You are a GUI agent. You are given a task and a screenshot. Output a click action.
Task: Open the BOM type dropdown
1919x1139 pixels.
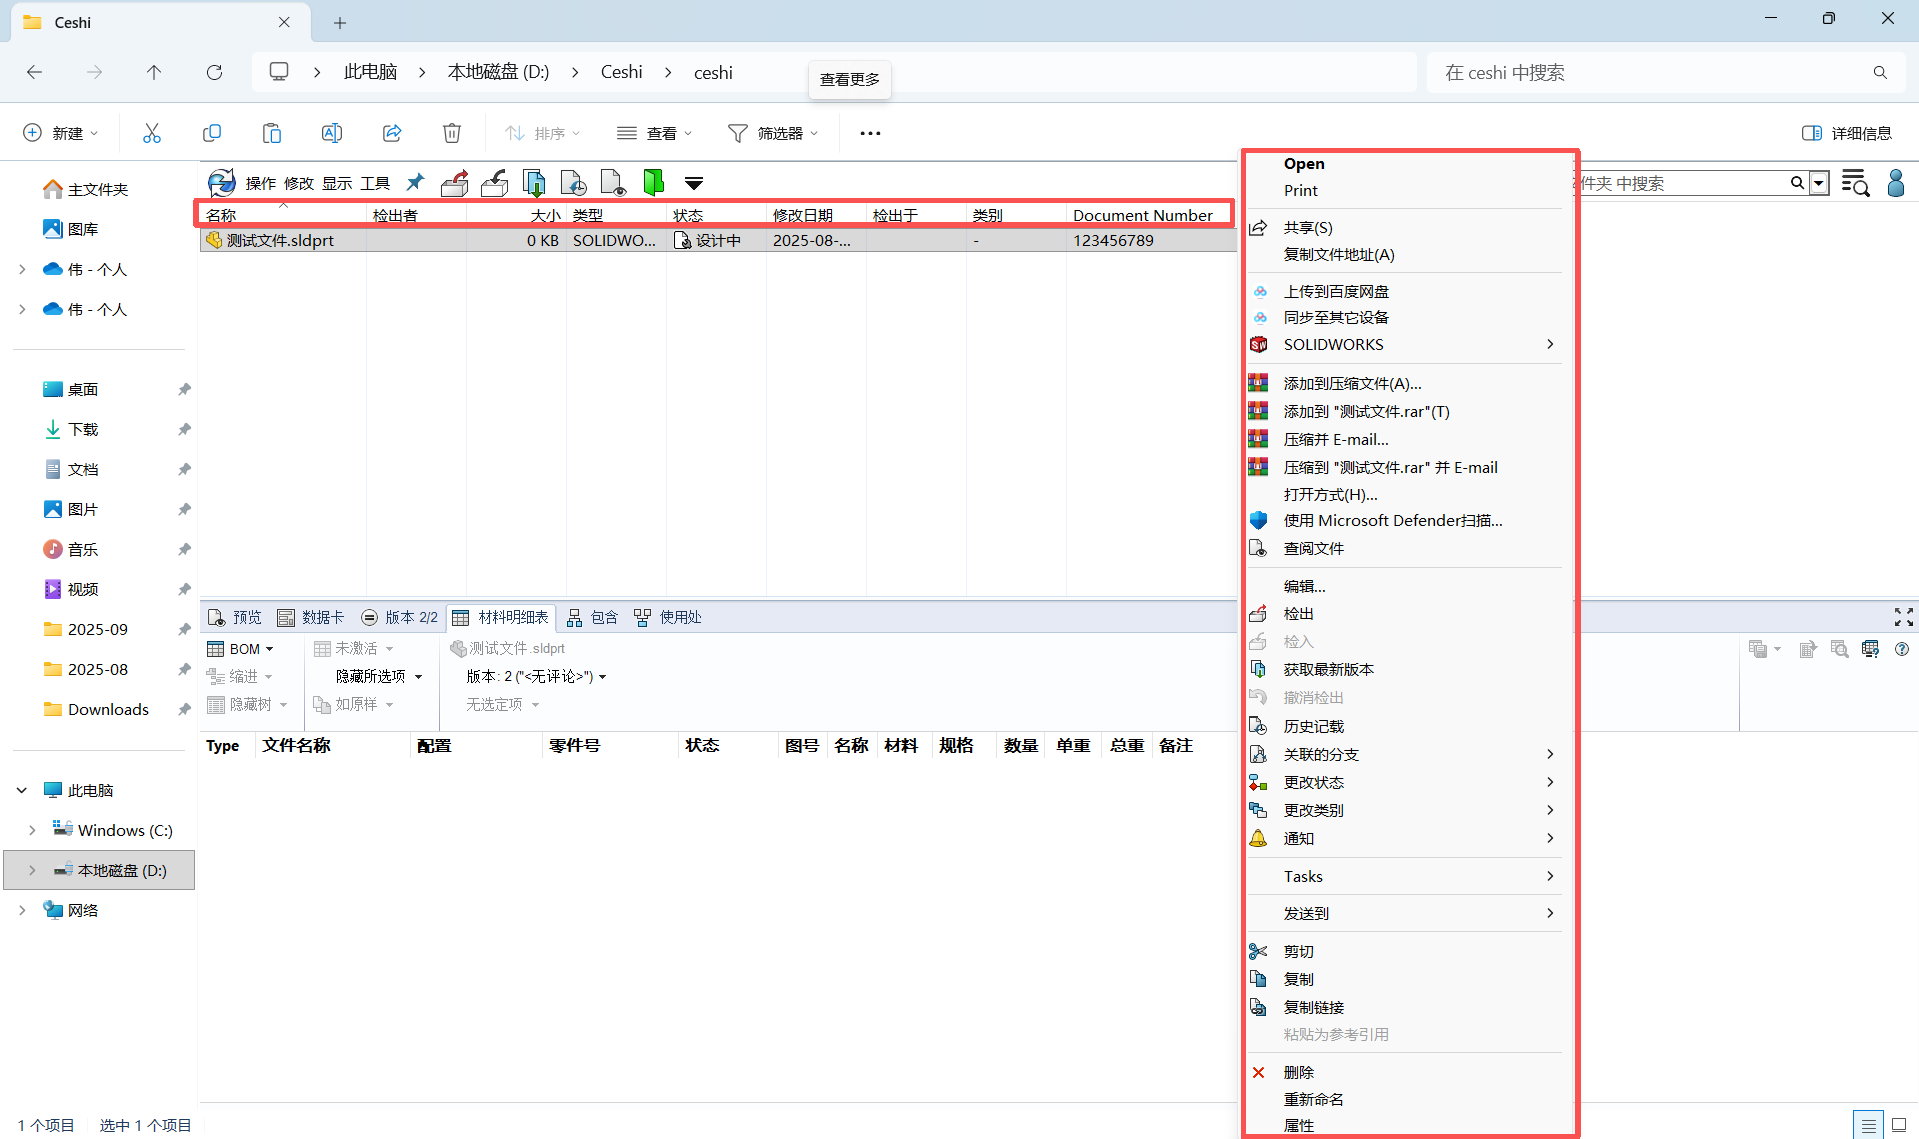click(x=241, y=649)
